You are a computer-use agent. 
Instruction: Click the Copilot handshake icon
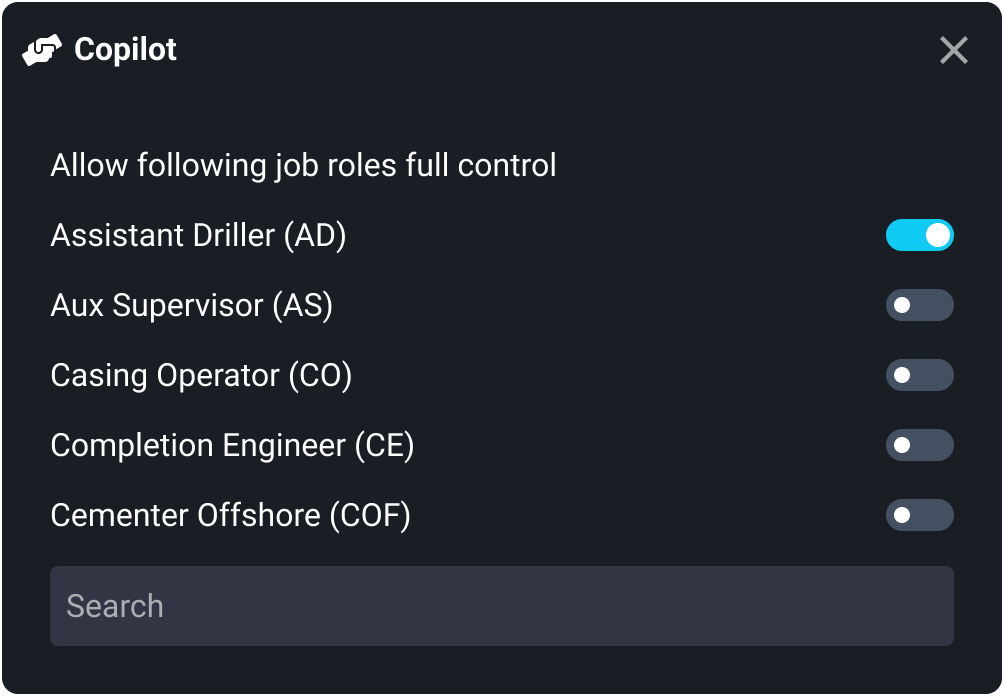(40, 49)
